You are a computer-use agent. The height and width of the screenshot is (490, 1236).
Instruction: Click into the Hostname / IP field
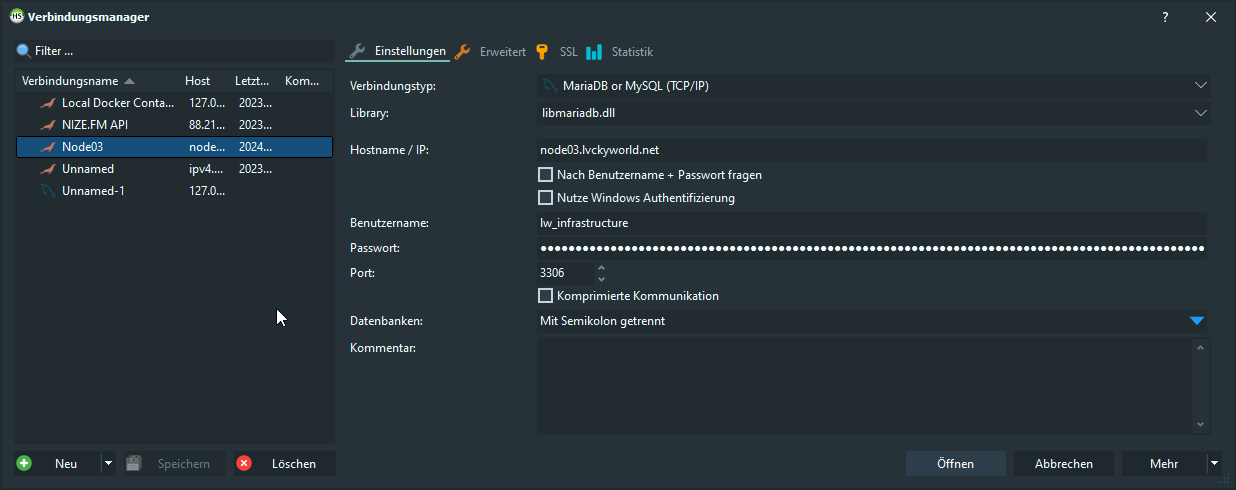pos(870,150)
